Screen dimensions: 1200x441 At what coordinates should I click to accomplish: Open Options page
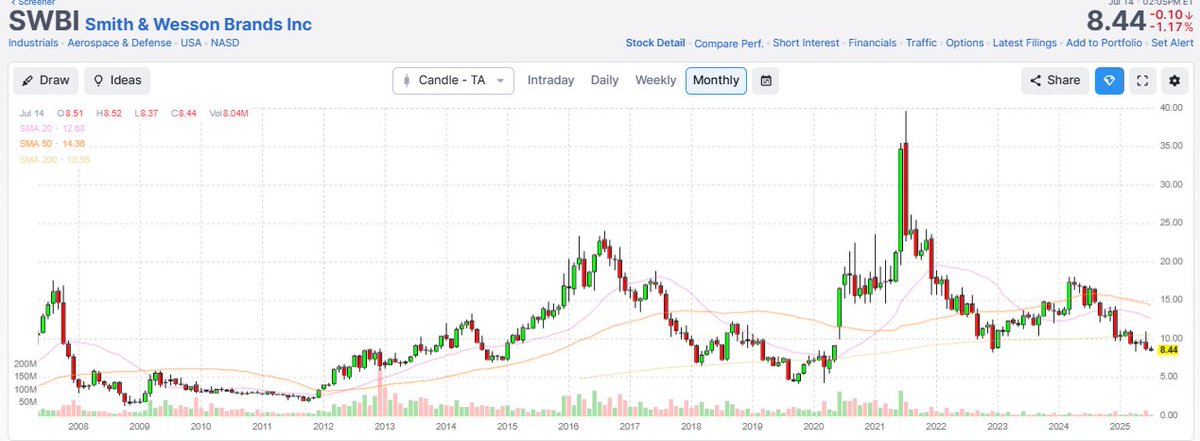(965, 43)
